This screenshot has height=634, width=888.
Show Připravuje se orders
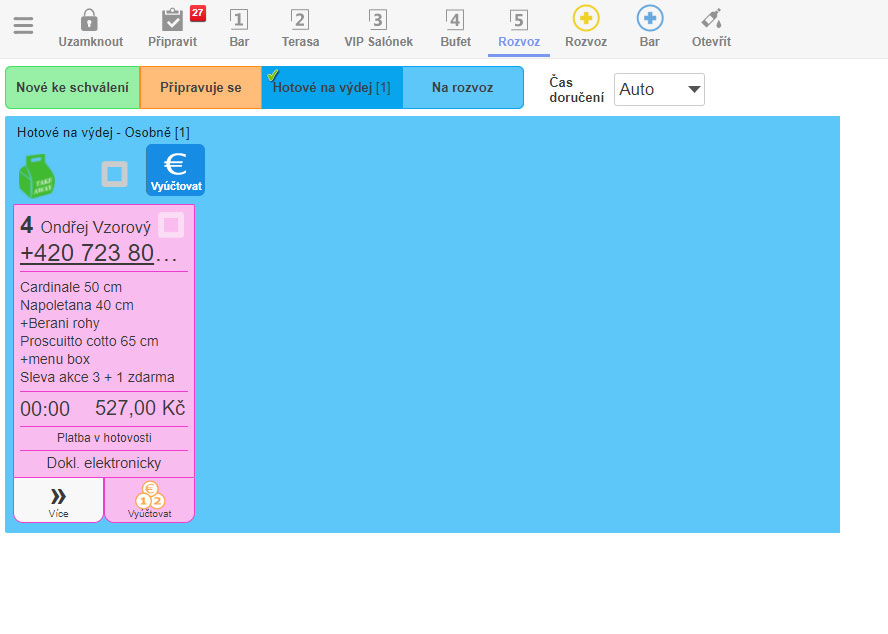click(200, 88)
